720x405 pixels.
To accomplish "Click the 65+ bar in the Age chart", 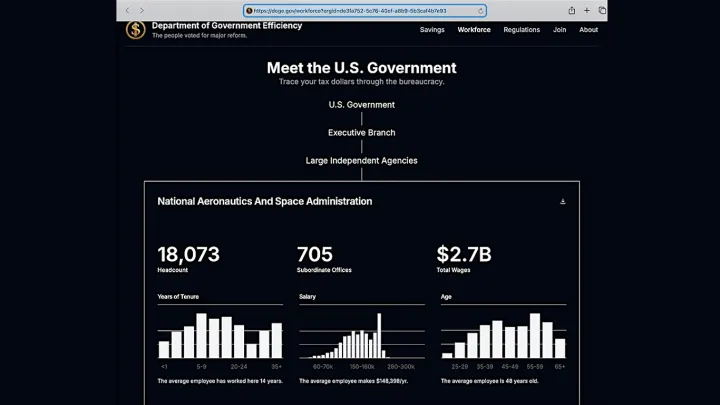I will tap(560, 349).
